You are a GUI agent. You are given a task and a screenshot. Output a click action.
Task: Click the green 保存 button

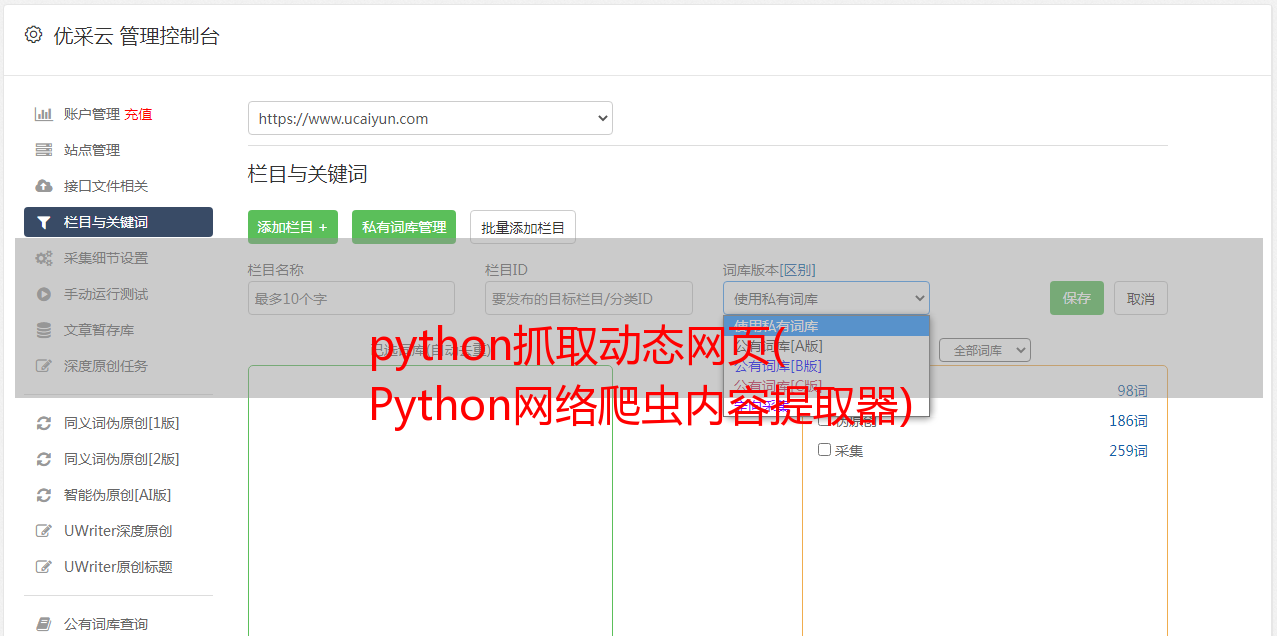pyautogui.click(x=1077, y=298)
